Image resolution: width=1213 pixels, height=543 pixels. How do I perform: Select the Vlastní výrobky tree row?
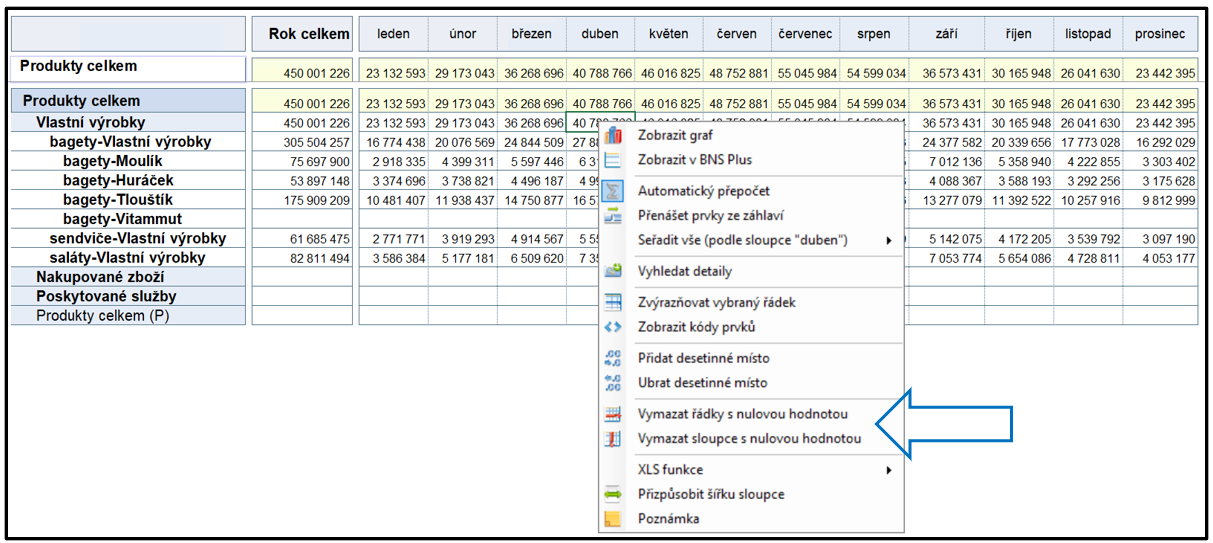(x=129, y=122)
